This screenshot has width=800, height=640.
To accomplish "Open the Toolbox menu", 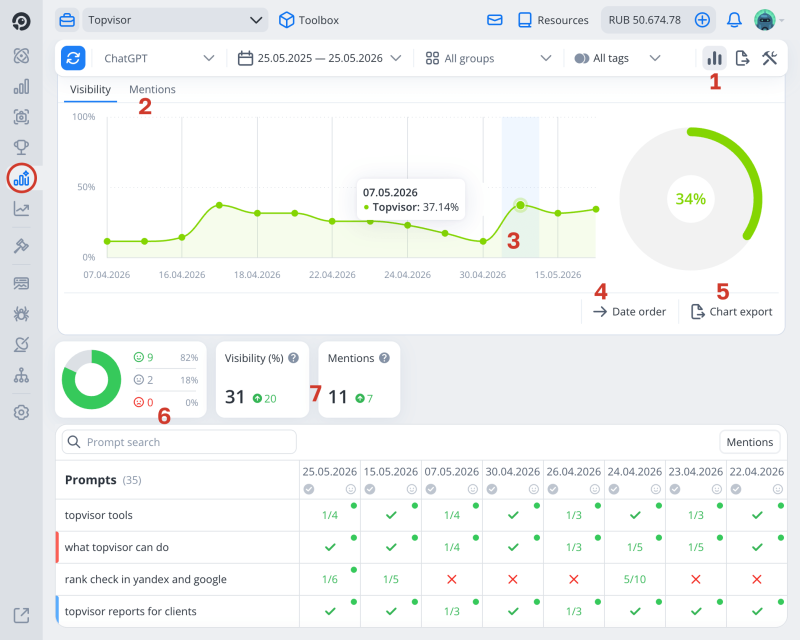I will click(309, 20).
